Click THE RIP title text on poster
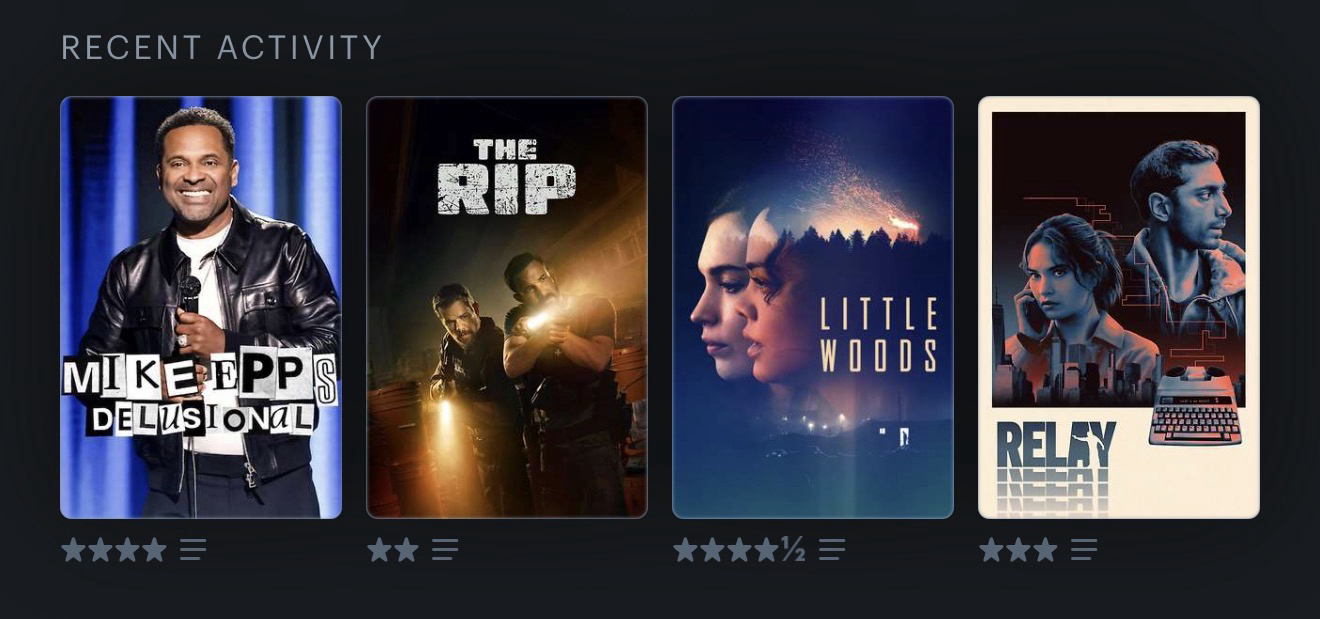 click(x=506, y=177)
